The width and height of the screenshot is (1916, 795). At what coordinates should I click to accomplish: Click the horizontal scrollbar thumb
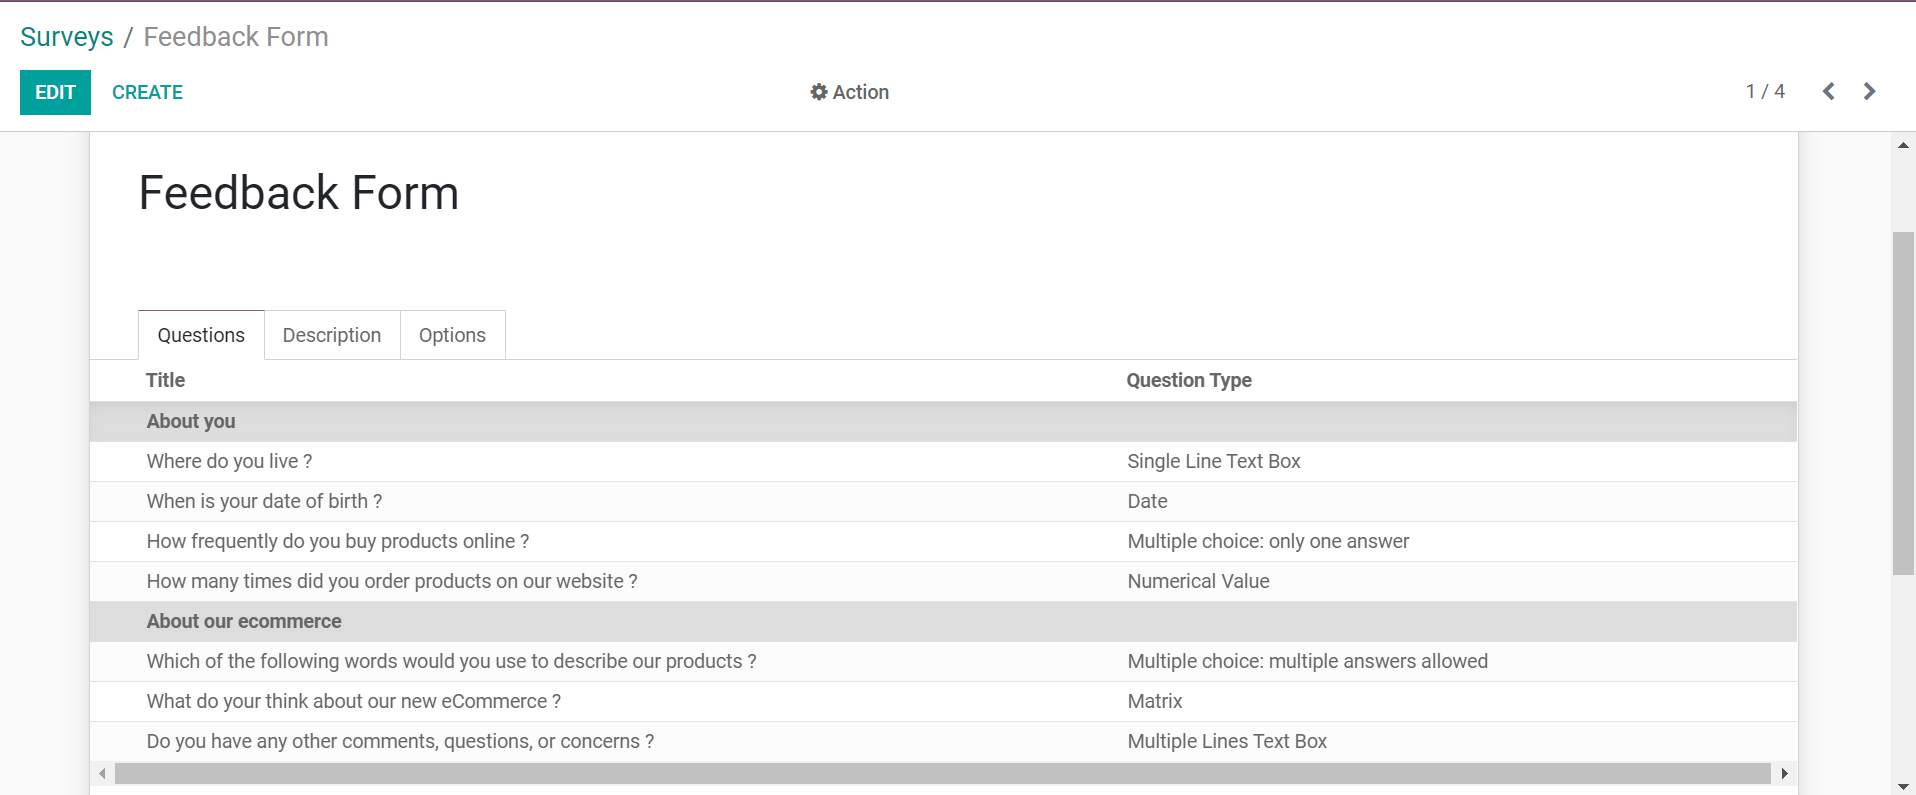(x=942, y=774)
